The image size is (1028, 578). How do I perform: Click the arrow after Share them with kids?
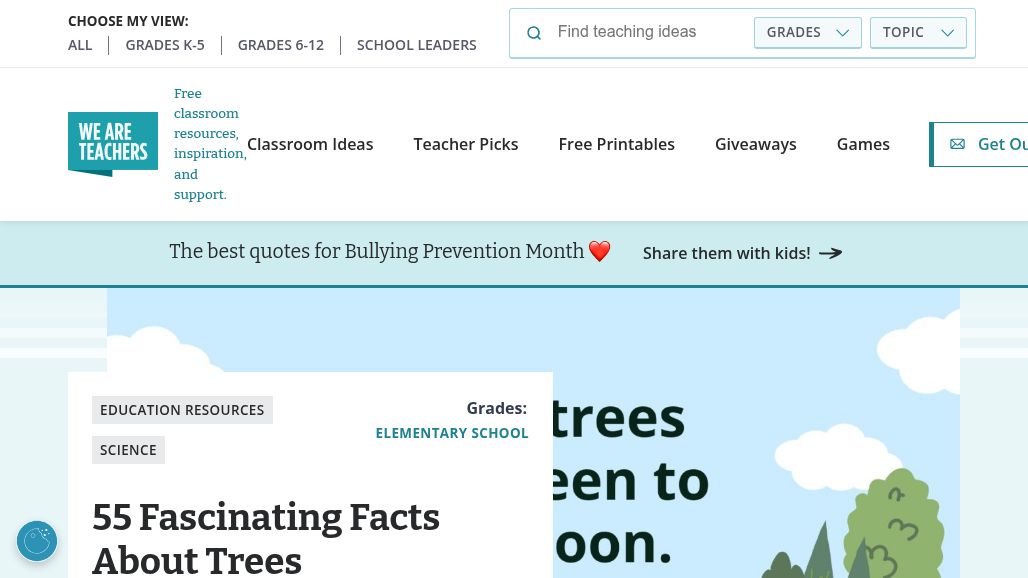(x=830, y=253)
